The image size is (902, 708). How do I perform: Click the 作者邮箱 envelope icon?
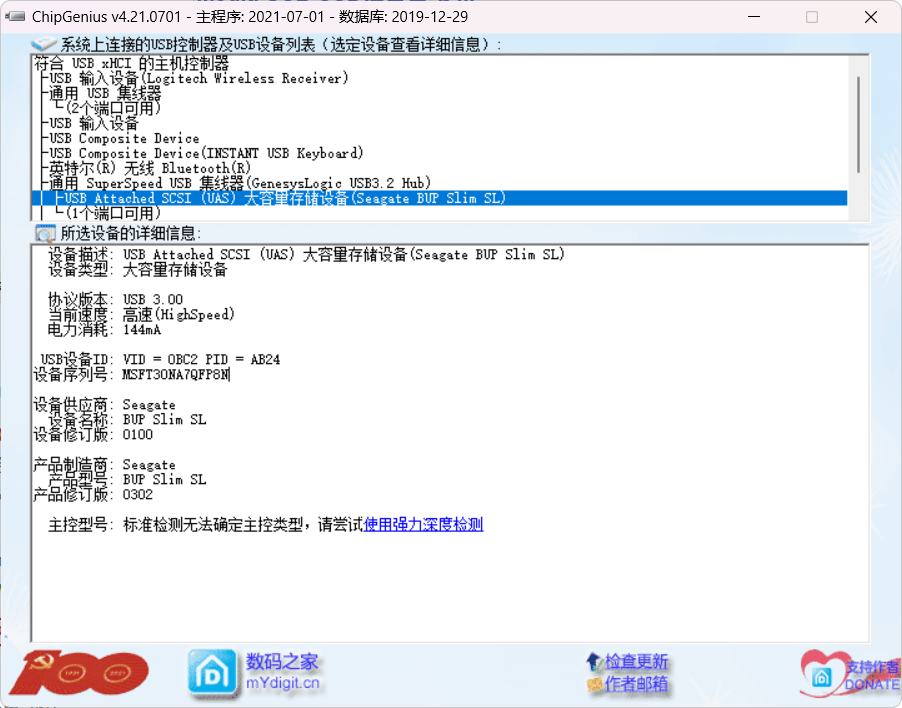click(594, 684)
